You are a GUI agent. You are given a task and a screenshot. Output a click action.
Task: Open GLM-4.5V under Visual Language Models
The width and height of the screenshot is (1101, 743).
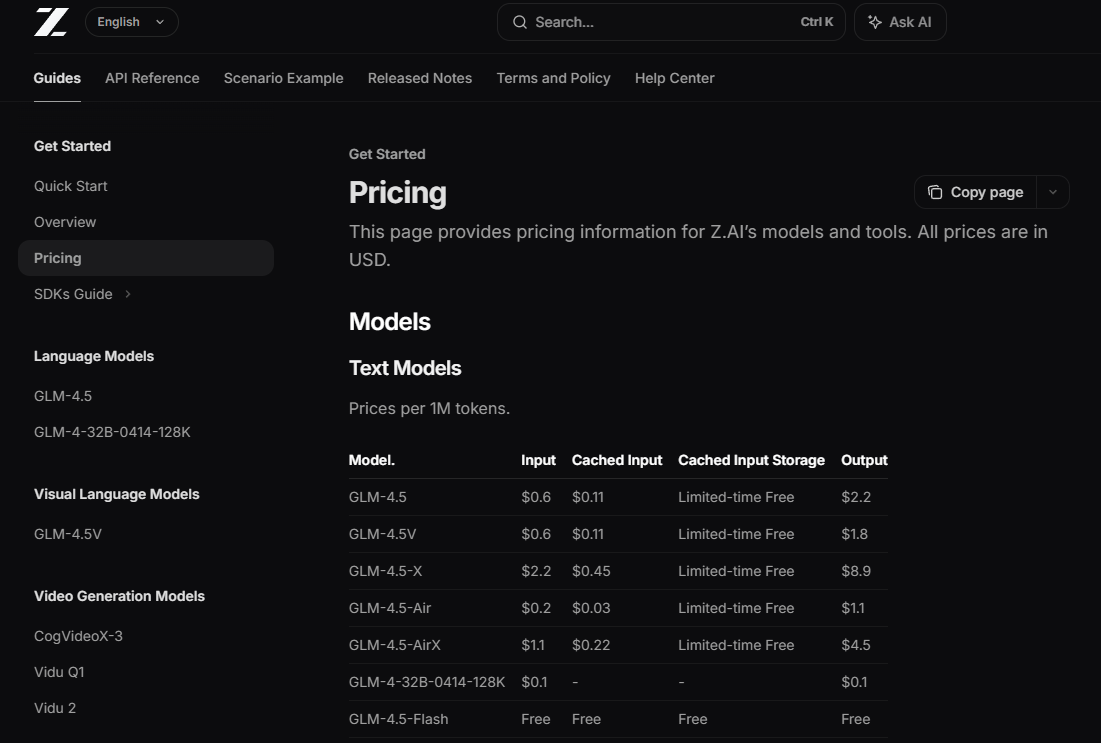tap(68, 534)
